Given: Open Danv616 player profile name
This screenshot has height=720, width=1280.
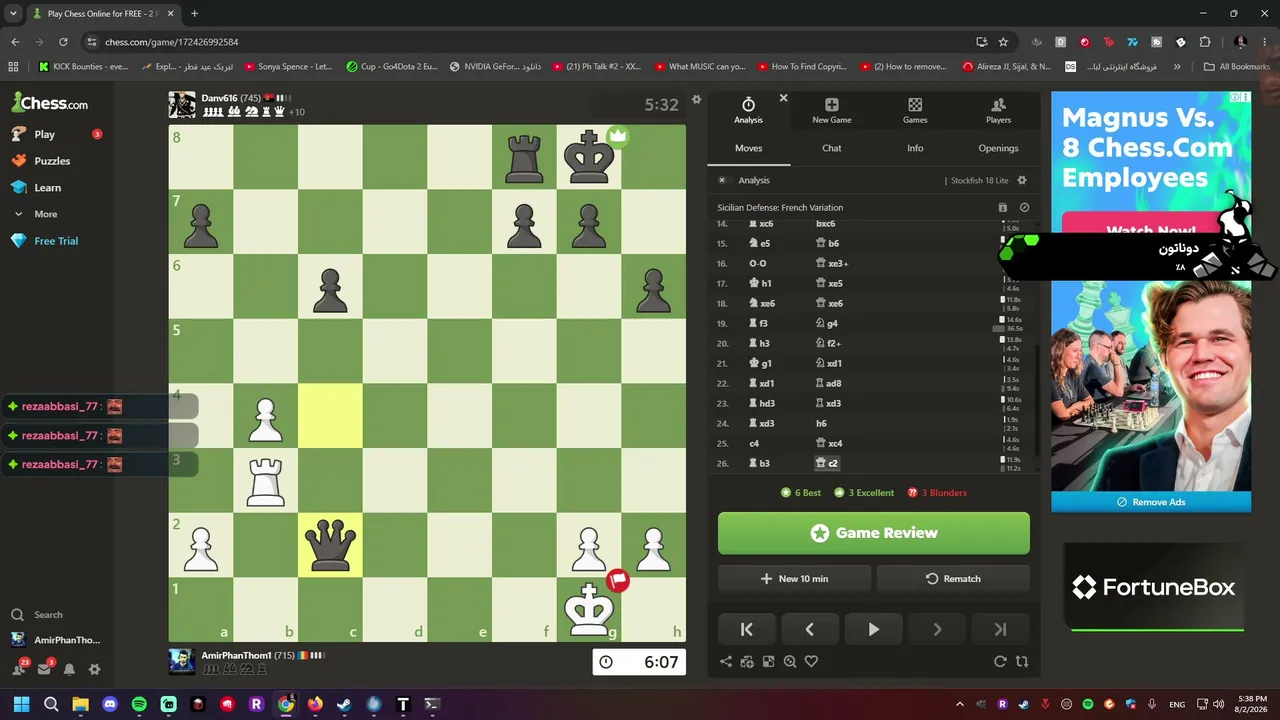Looking at the screenshot, I should point(220,98).
